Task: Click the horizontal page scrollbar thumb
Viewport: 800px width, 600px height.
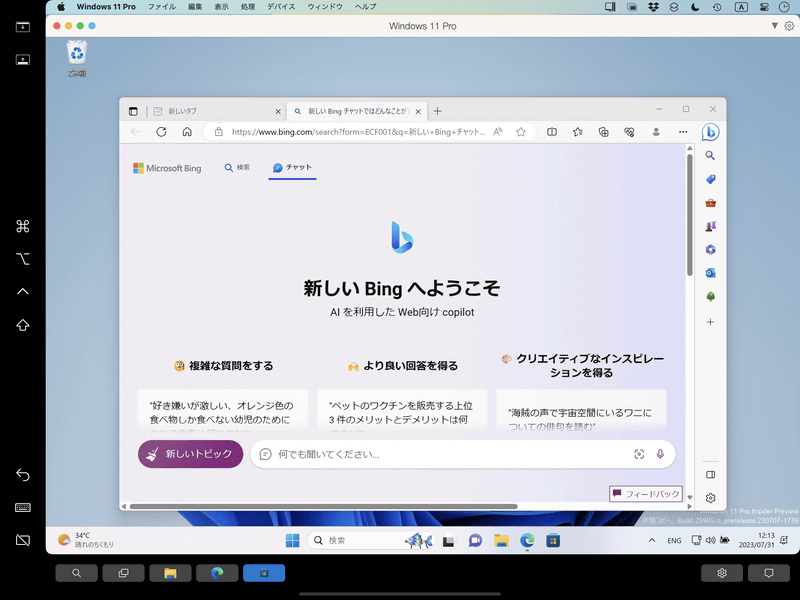Action: [x=323, y=507]
